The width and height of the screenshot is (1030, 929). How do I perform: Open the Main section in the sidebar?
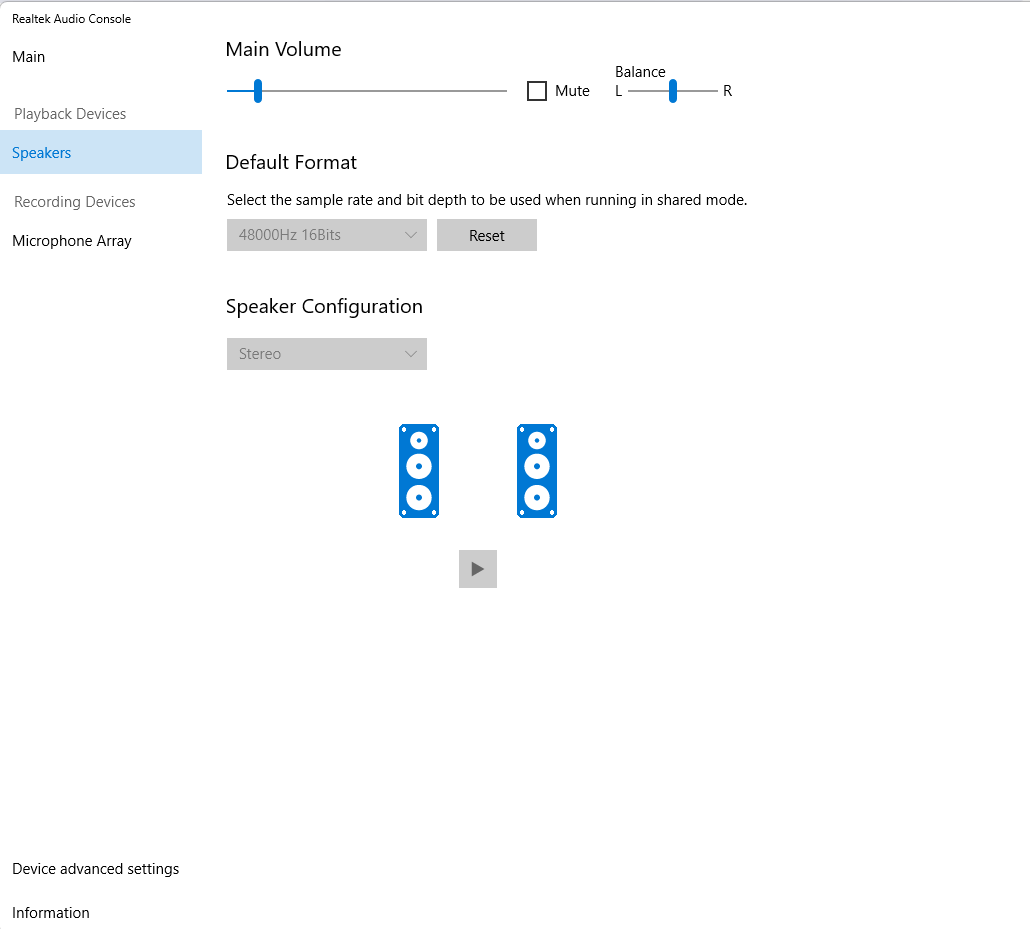(29, 57)
